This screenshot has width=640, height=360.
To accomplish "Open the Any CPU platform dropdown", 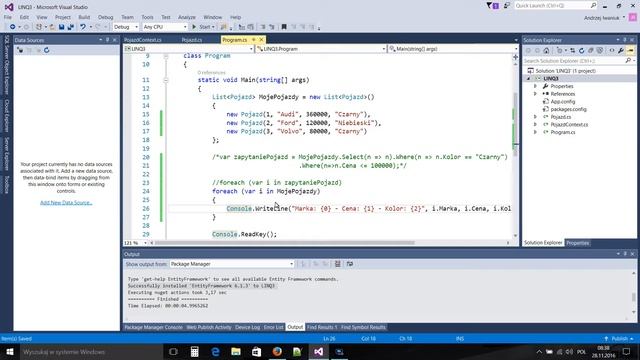I will click(165, 27).
